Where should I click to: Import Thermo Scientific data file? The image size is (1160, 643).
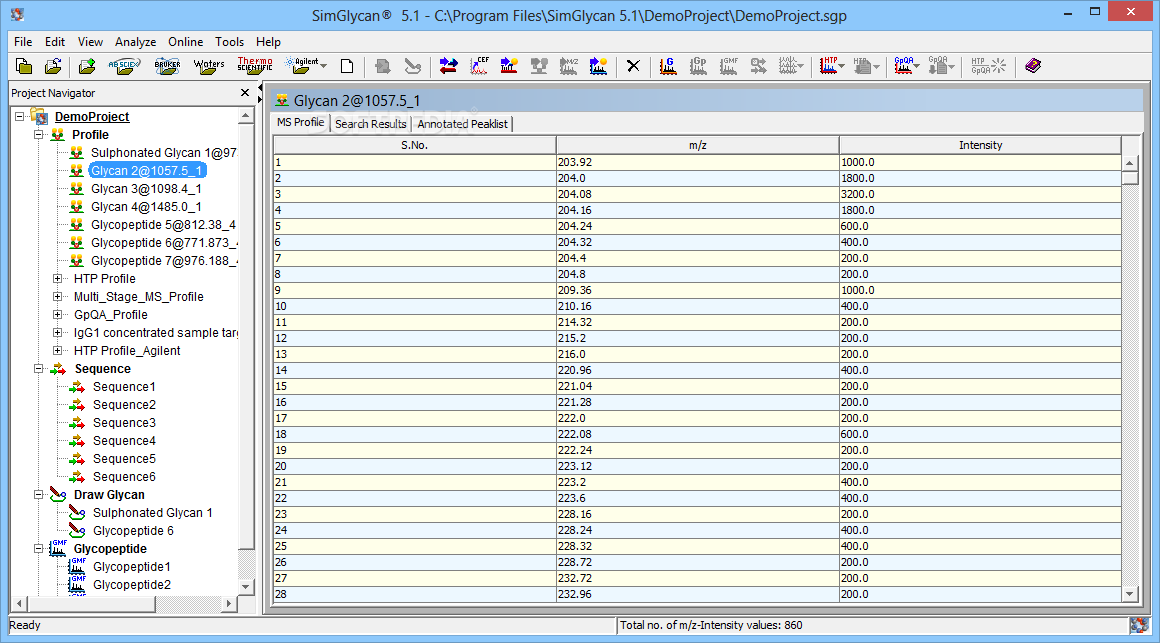point(254,65)
